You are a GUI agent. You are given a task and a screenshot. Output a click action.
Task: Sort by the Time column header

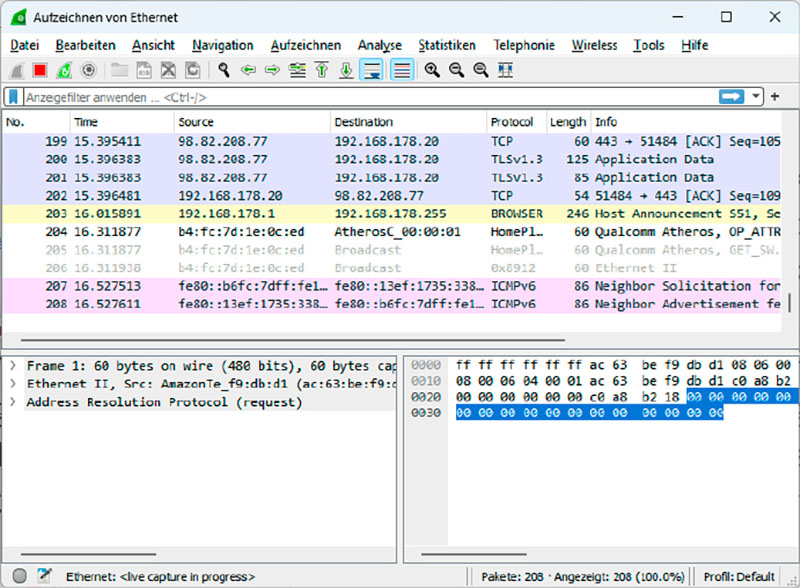pos(121,122)
